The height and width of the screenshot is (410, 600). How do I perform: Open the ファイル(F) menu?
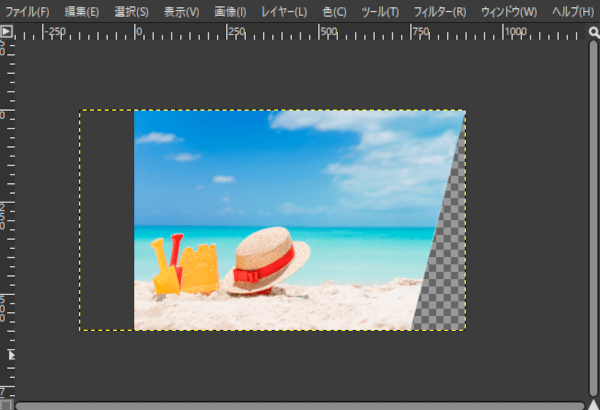pos(27,12)
